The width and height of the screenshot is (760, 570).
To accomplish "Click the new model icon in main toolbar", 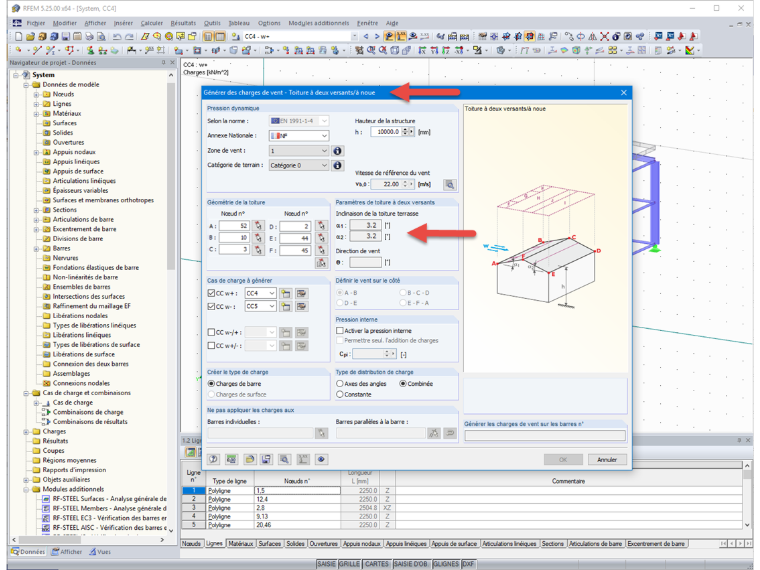I will (x=18, y=36).
